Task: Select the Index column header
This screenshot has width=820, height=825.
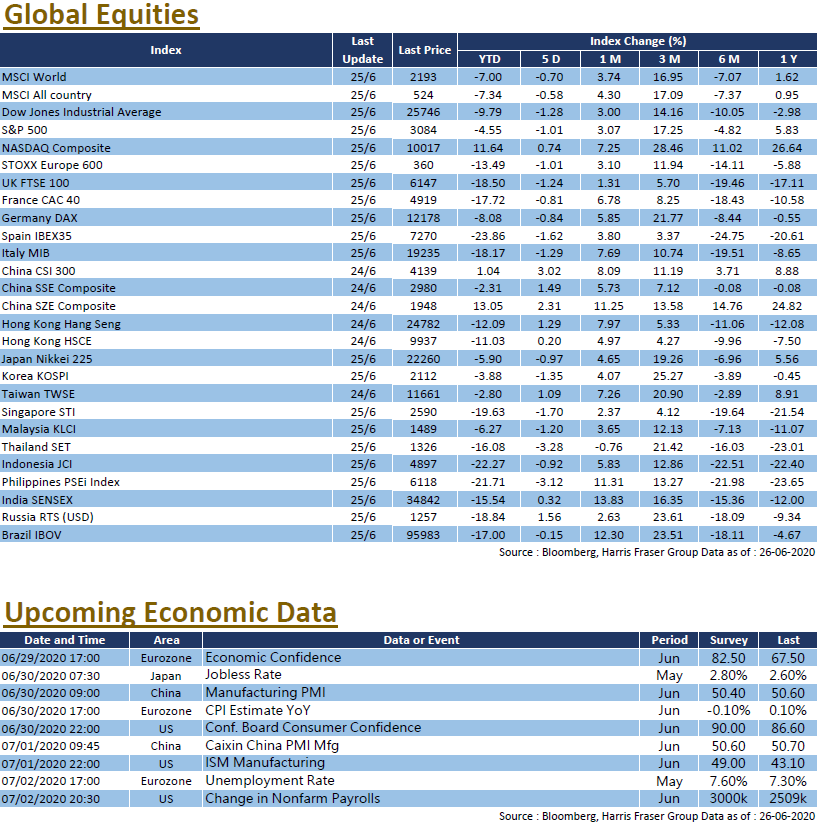Action: click(166, 50)
